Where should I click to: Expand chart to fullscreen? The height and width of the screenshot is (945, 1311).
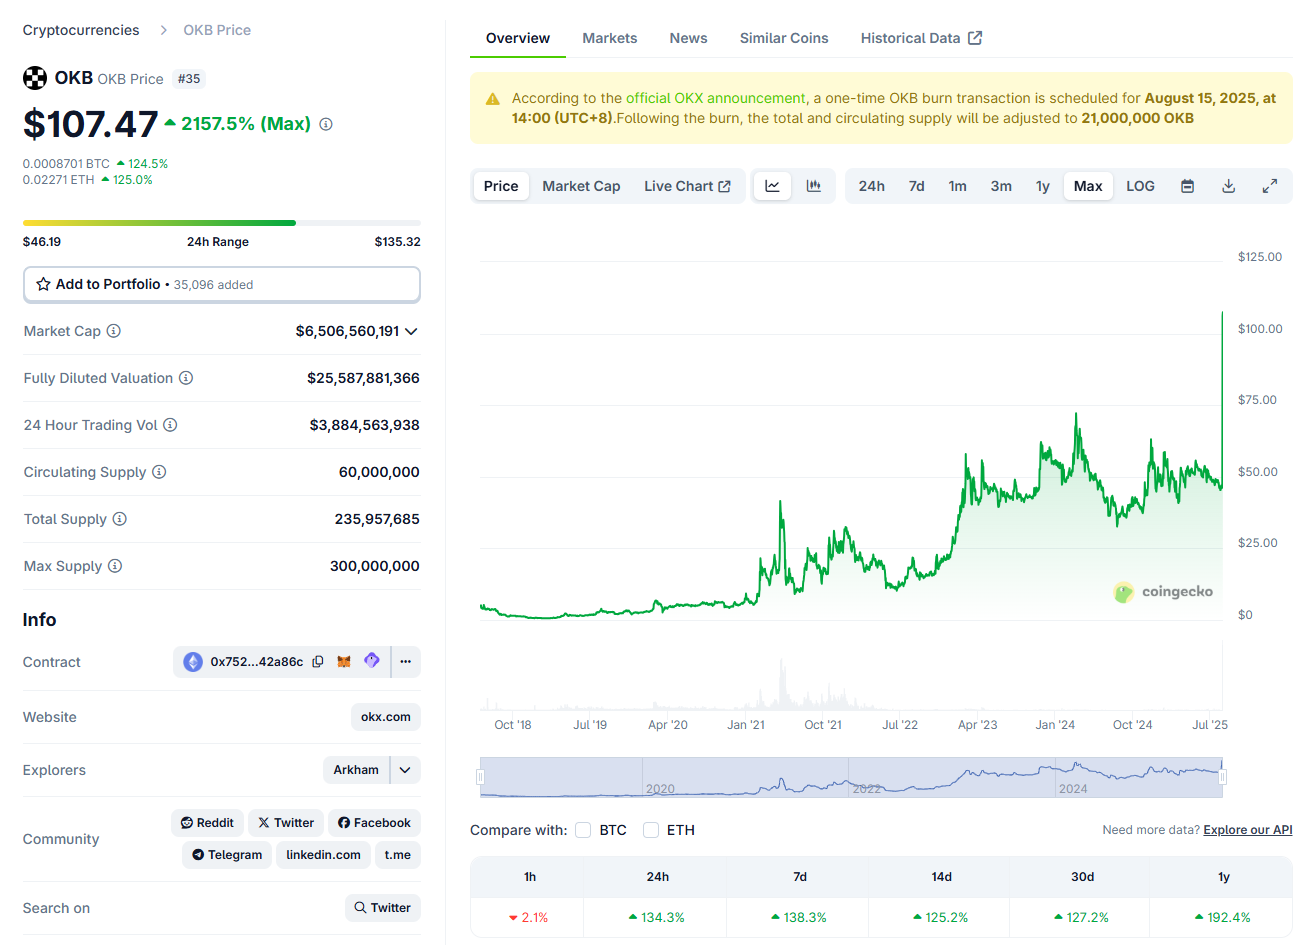(1269, 186)
